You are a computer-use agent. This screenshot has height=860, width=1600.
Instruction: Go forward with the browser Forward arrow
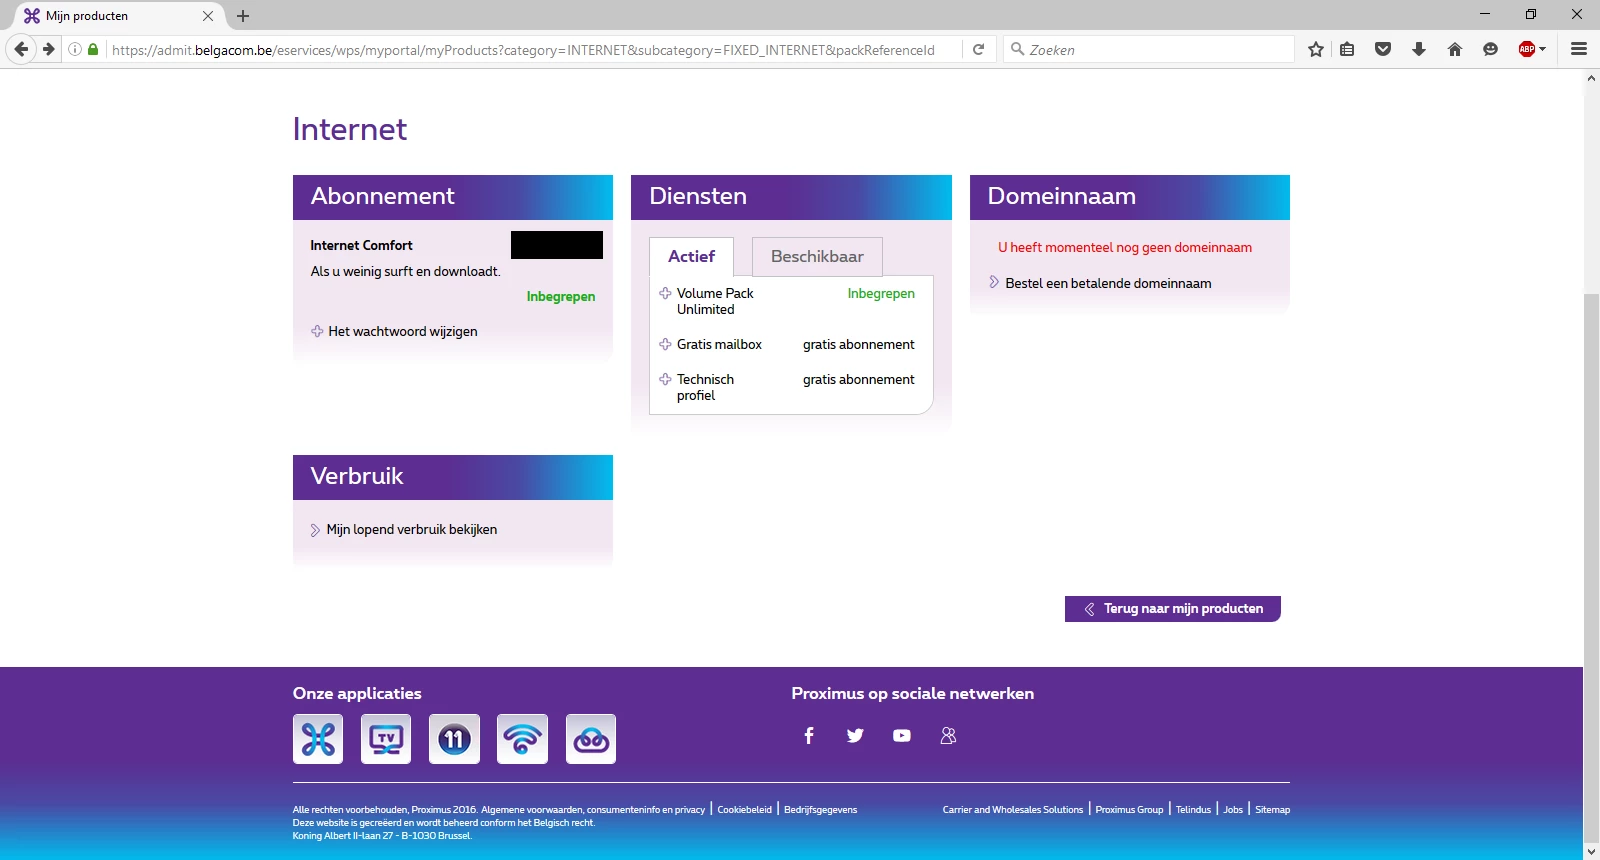48,49
